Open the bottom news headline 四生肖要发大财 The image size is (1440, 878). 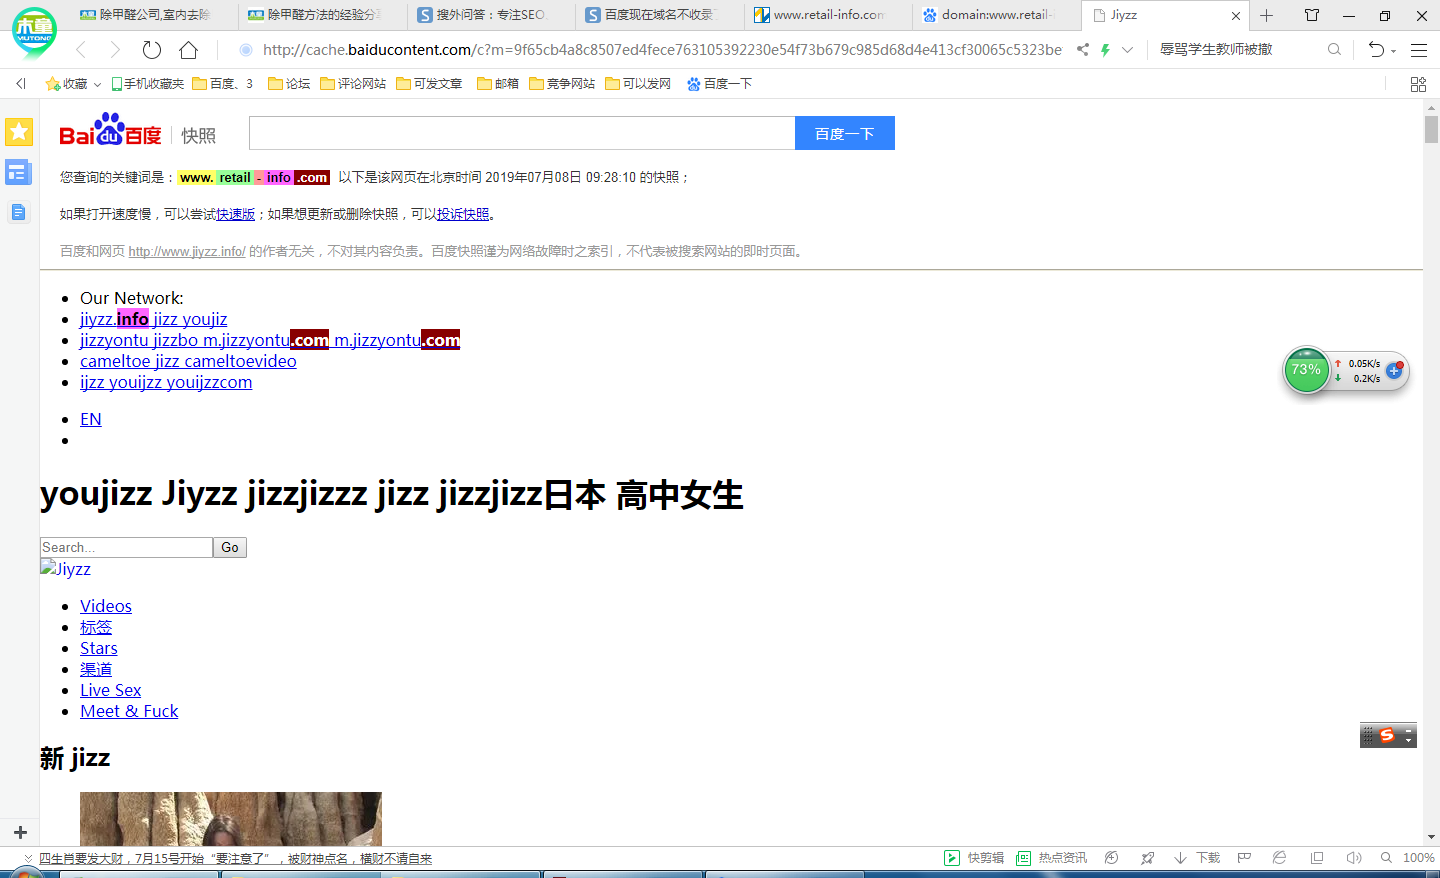[235, 859]
